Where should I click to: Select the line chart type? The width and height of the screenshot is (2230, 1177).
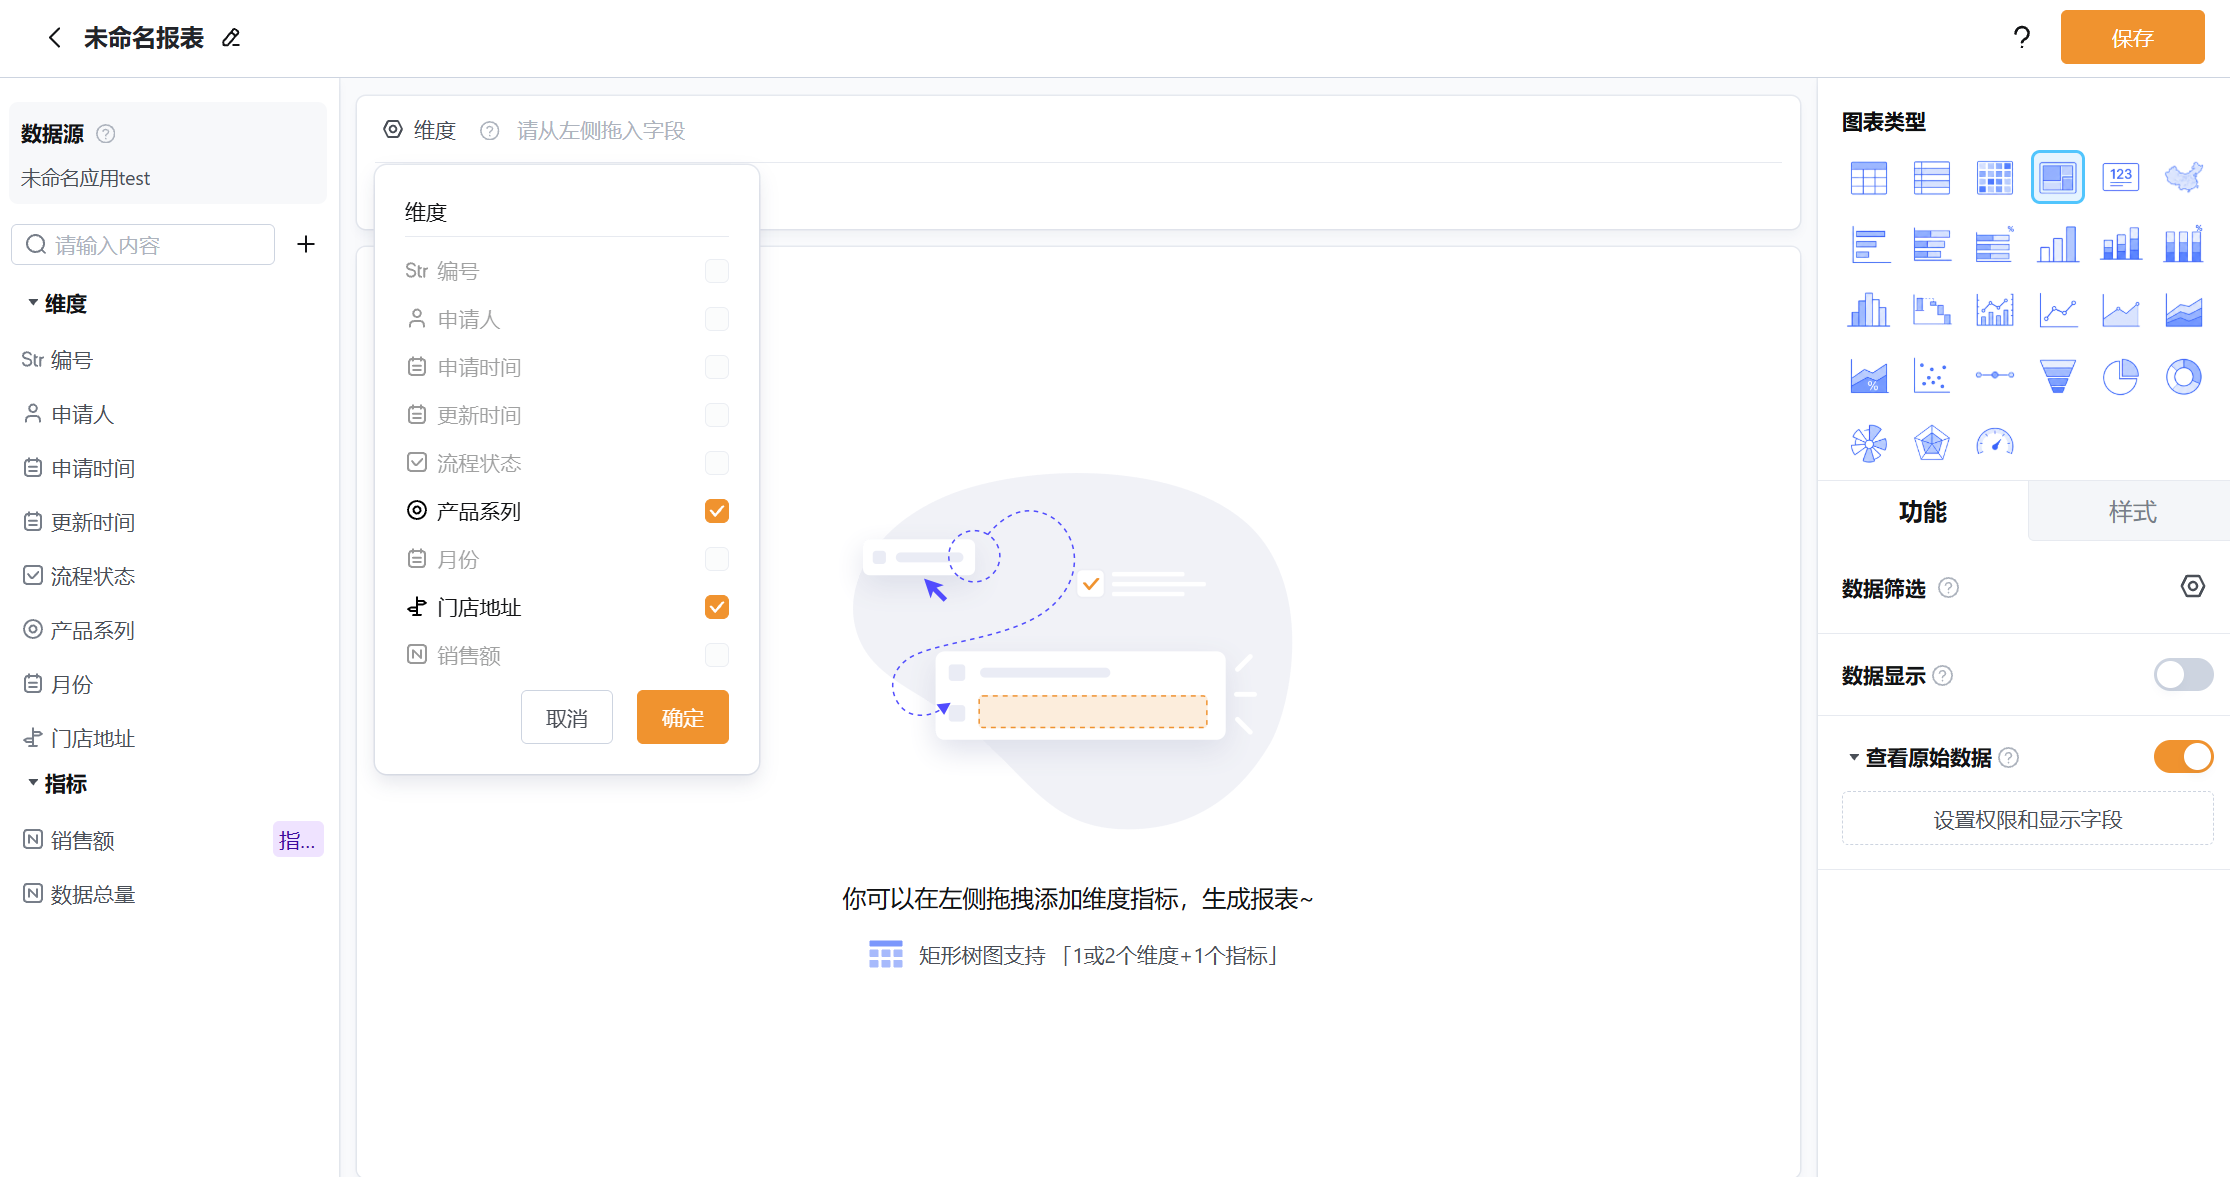(2057, 310)
